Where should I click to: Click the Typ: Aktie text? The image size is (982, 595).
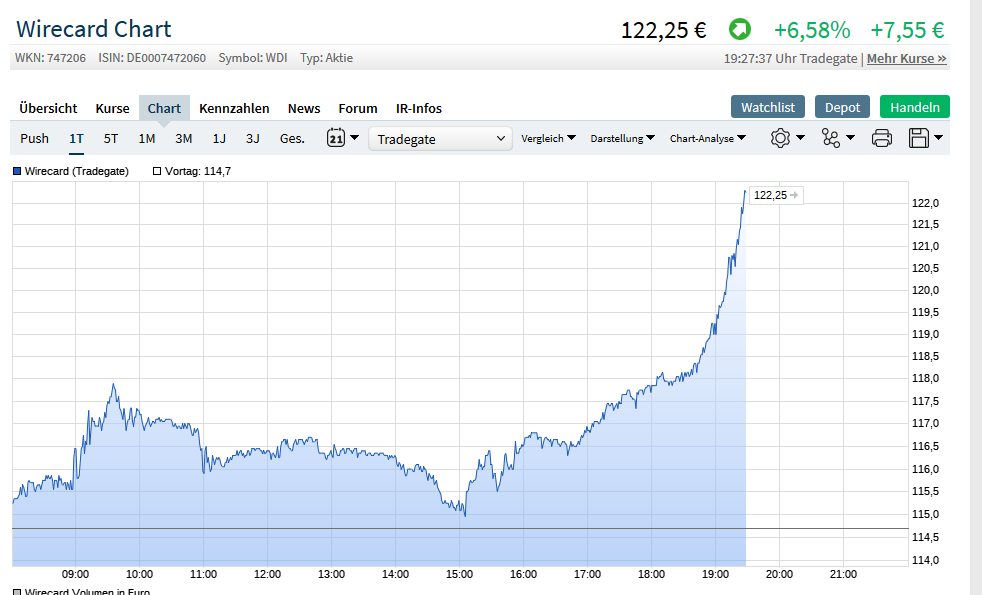(326, 58)
